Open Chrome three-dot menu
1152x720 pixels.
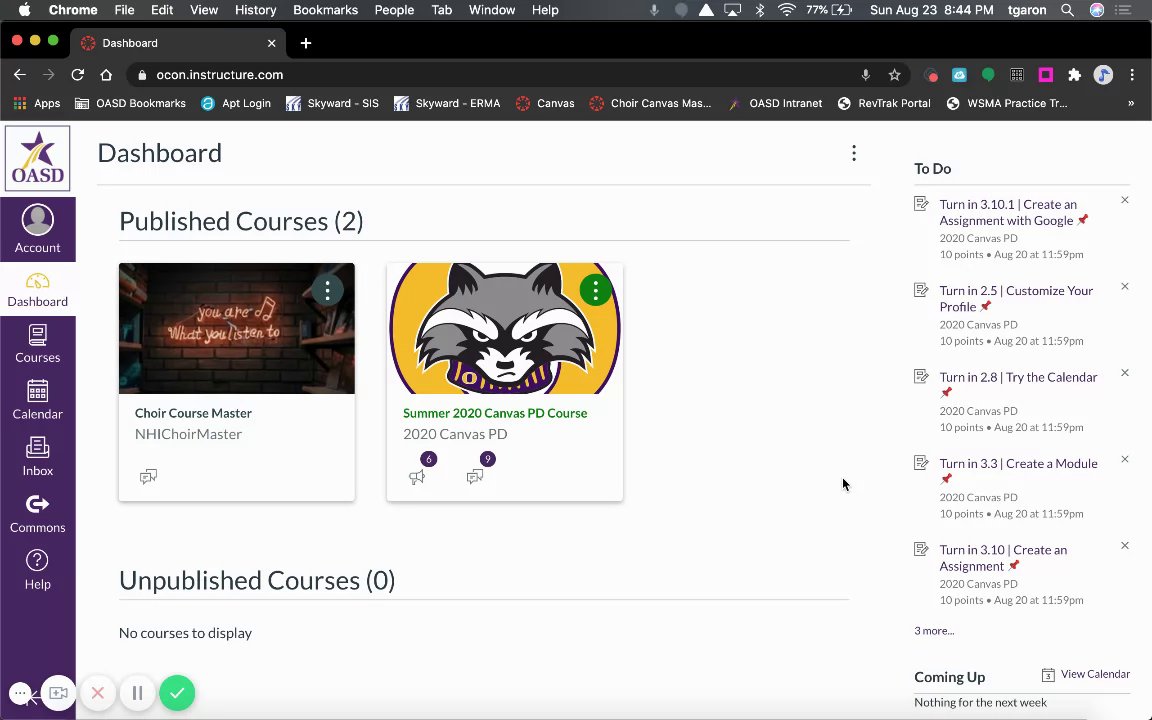[x=1132, y=75]
